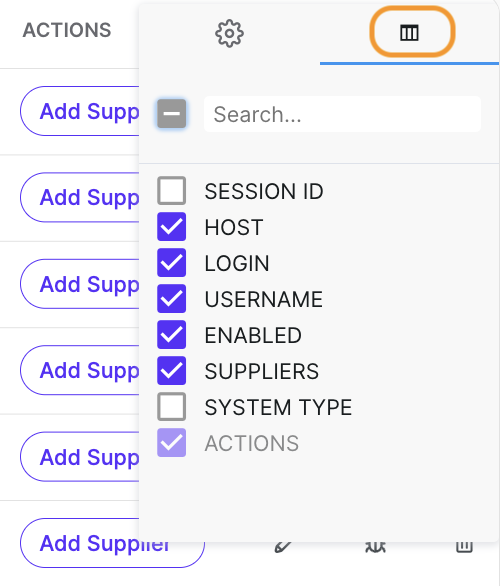This screenshot has width=500, height=586.
Task: Hide the SUPPLIERS column via checkbox
Action: [x=172, y=370]
